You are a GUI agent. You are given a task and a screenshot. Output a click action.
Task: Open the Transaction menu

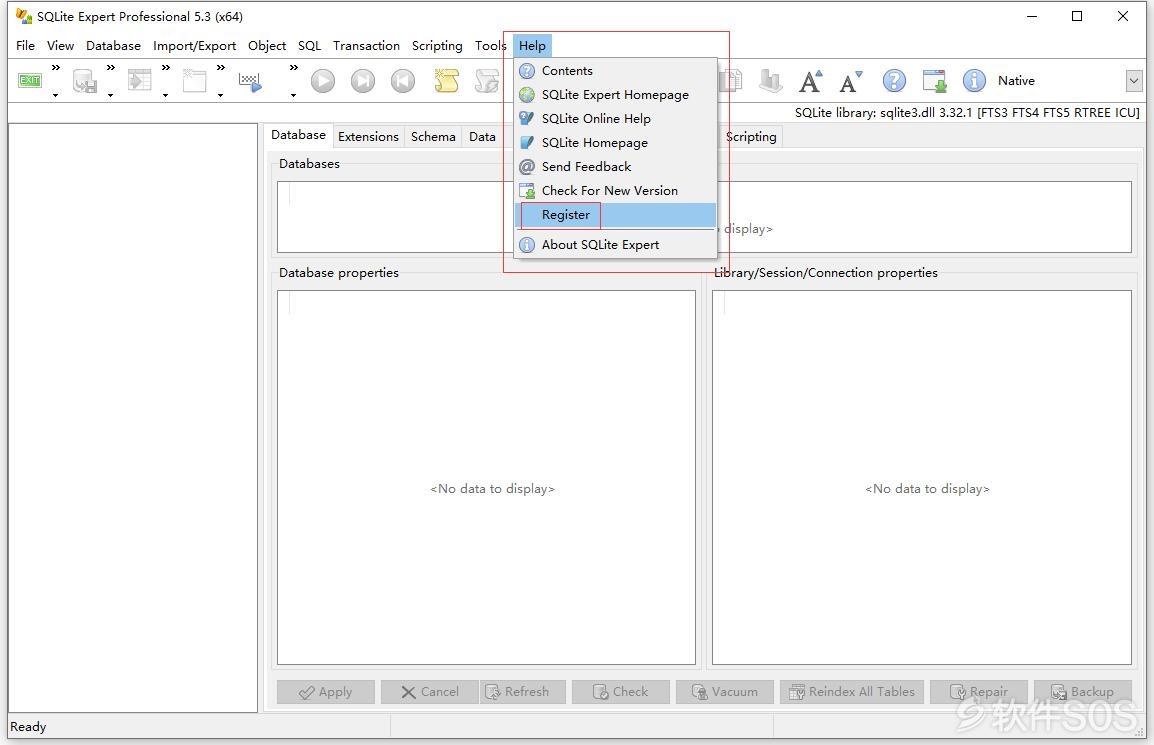(x=367, y=46)
